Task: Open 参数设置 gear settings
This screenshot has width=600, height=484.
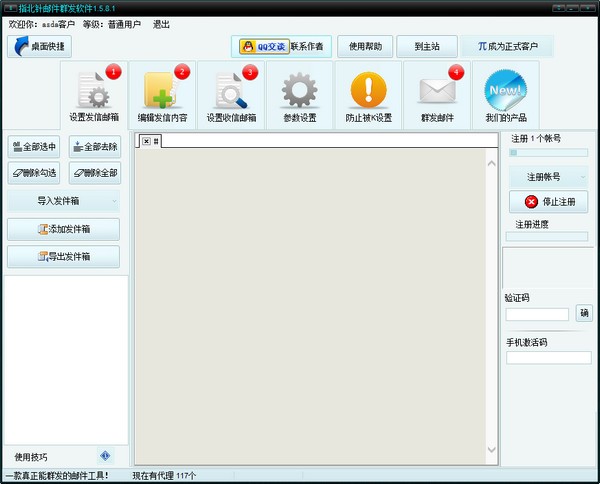Action: [x=299, y=96]
